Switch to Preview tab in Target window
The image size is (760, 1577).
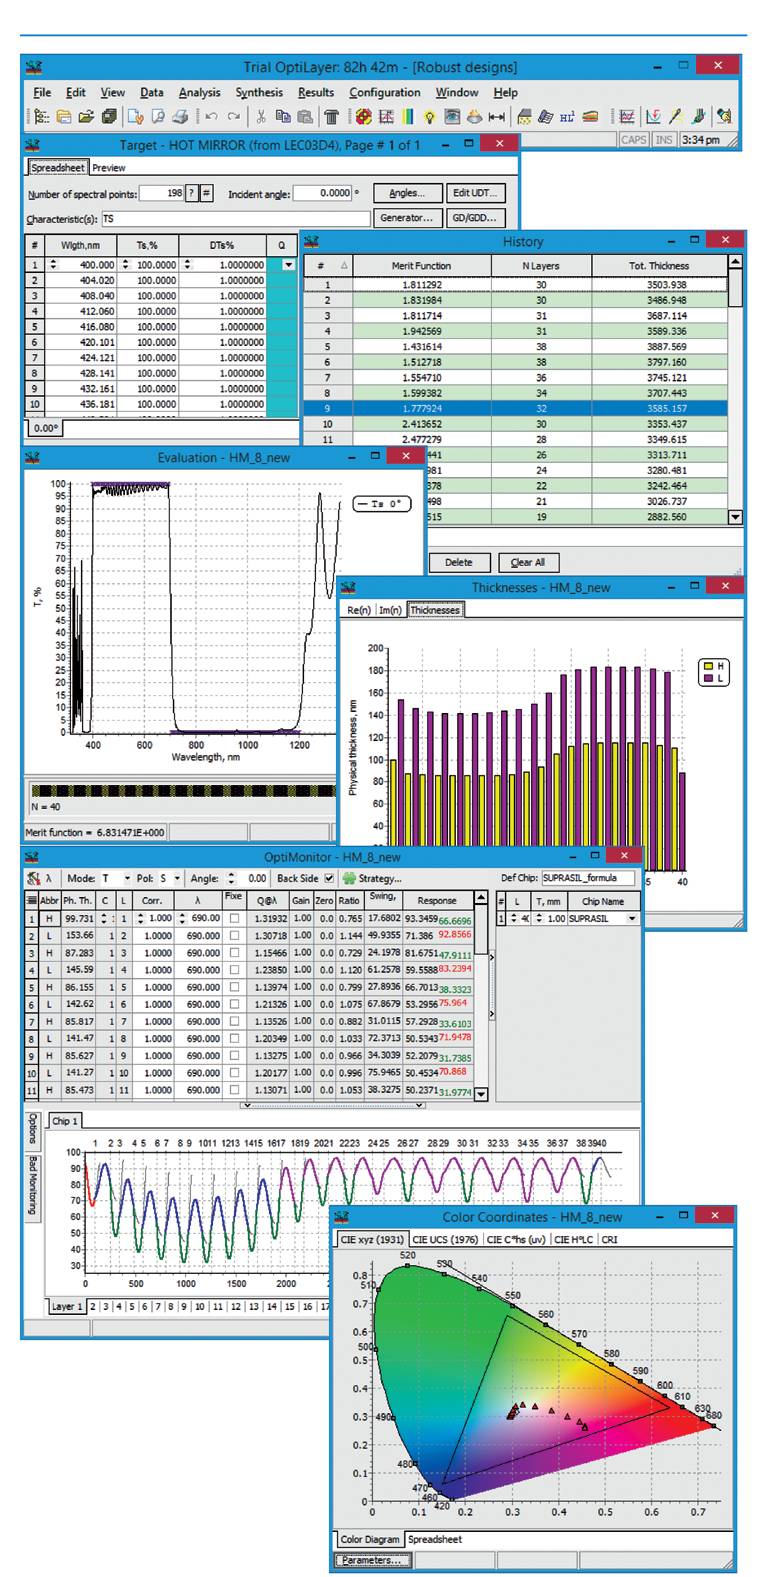click(x=109, y=168)
